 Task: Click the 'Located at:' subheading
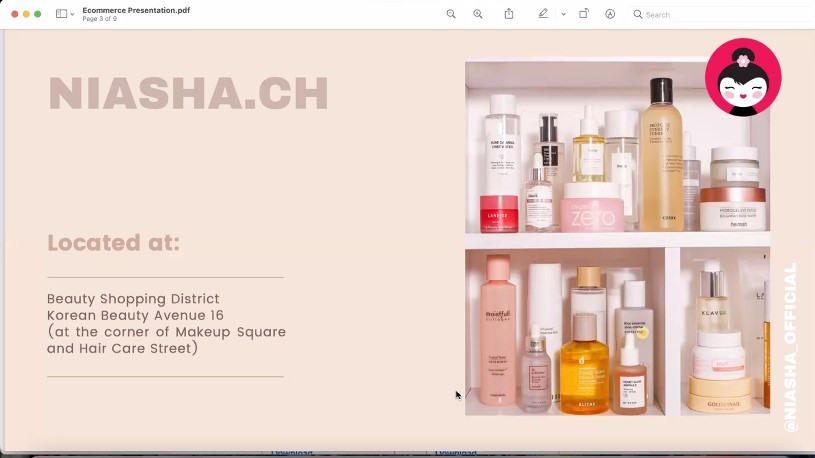(x=113, y=243)
